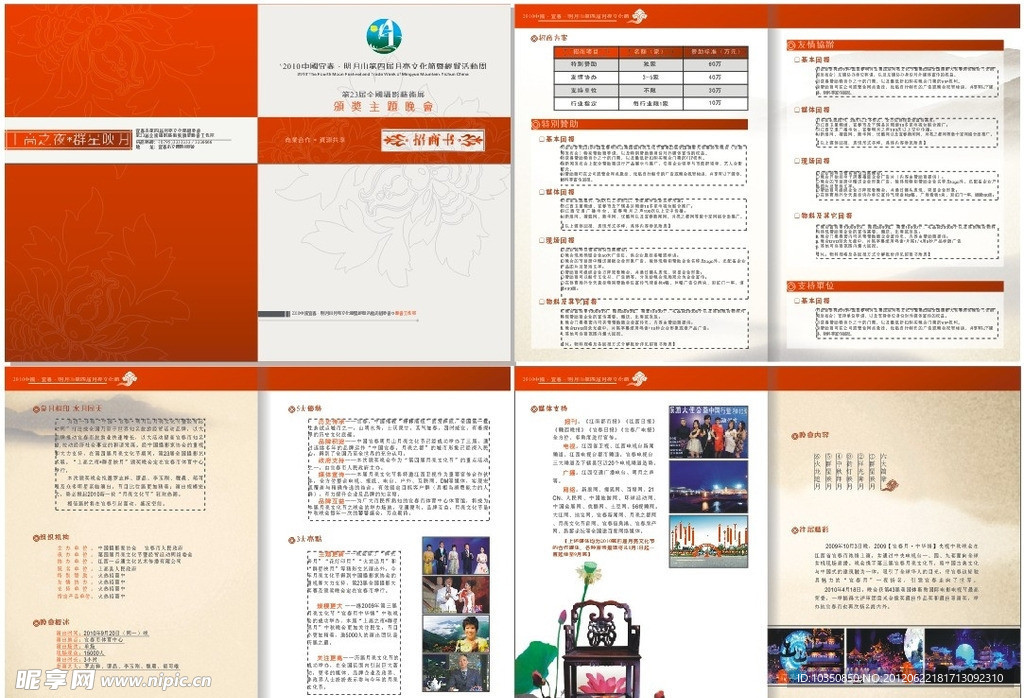
Task: Click the square box beside 現場回報 under 特别赞助
Action: [543, 241]
